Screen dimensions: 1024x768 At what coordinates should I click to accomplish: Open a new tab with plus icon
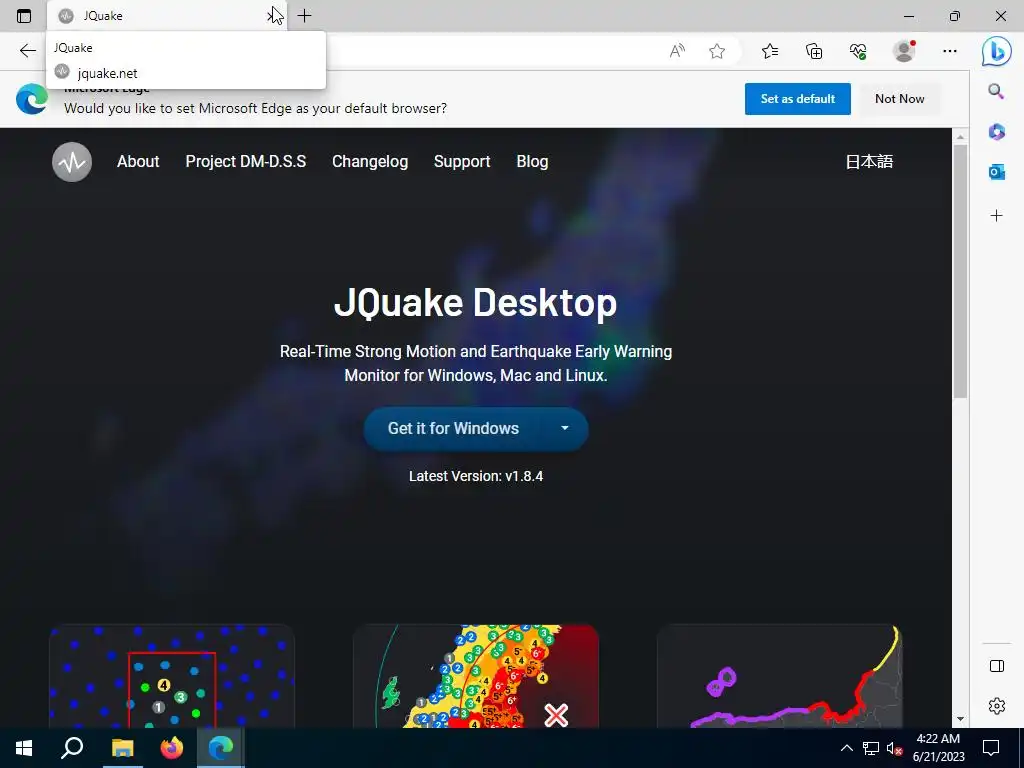(x=304, y=16)
